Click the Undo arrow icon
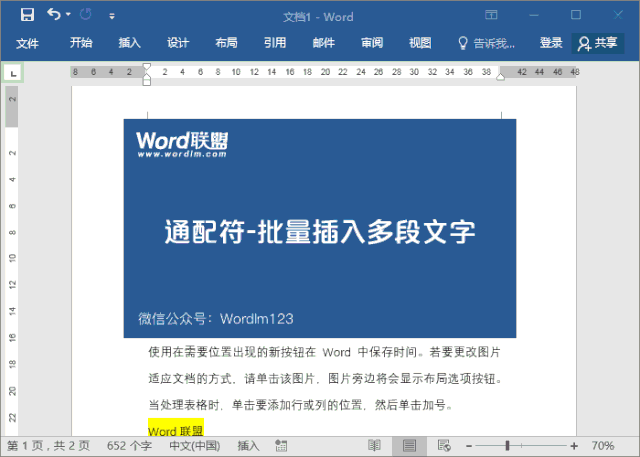Viewport: 640px width, 457px height. [x=53, y=14]
